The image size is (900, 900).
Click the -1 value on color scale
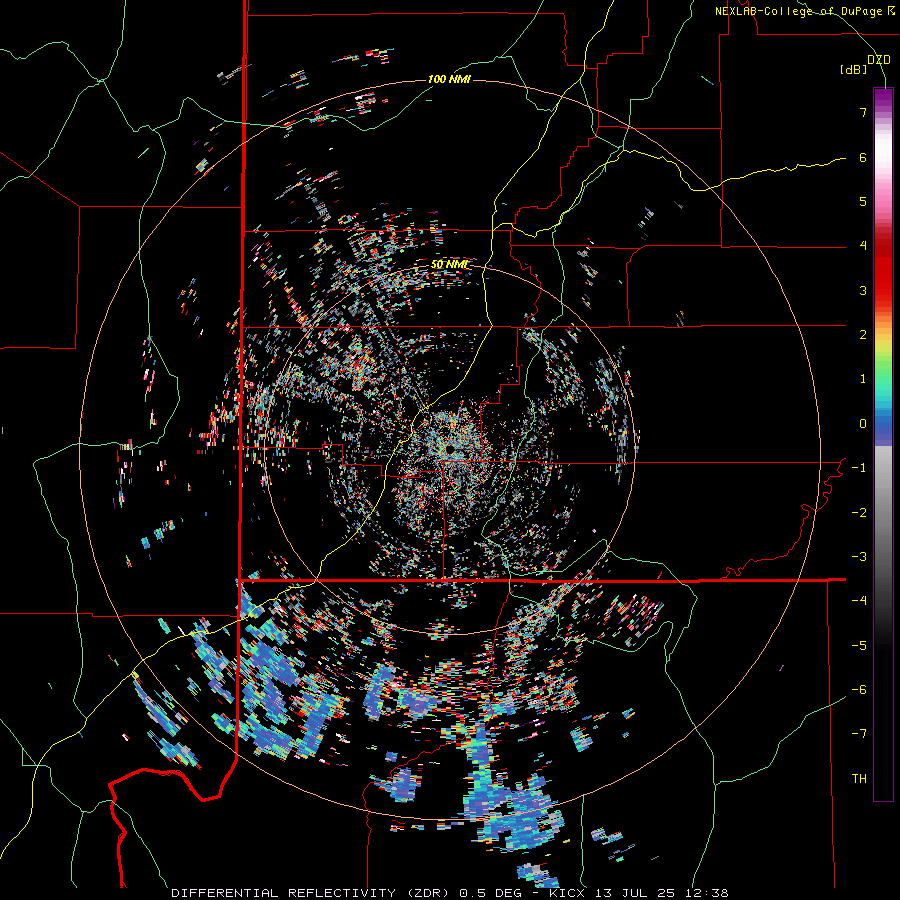pos(859,468)
